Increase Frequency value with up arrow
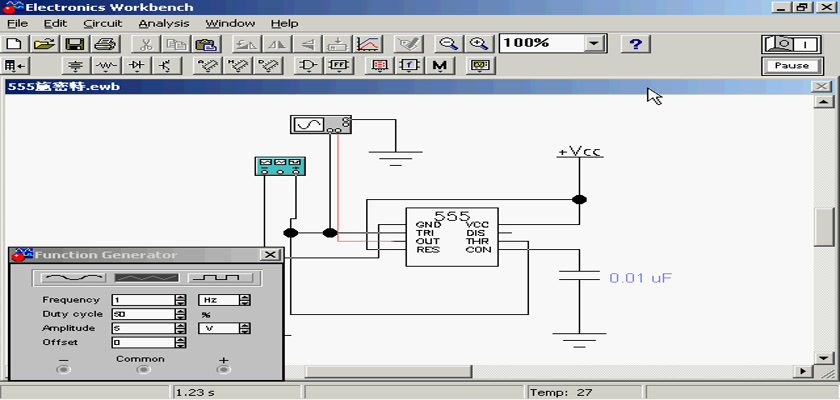Screen dimensions: 840x400 [x=181, y=297]
